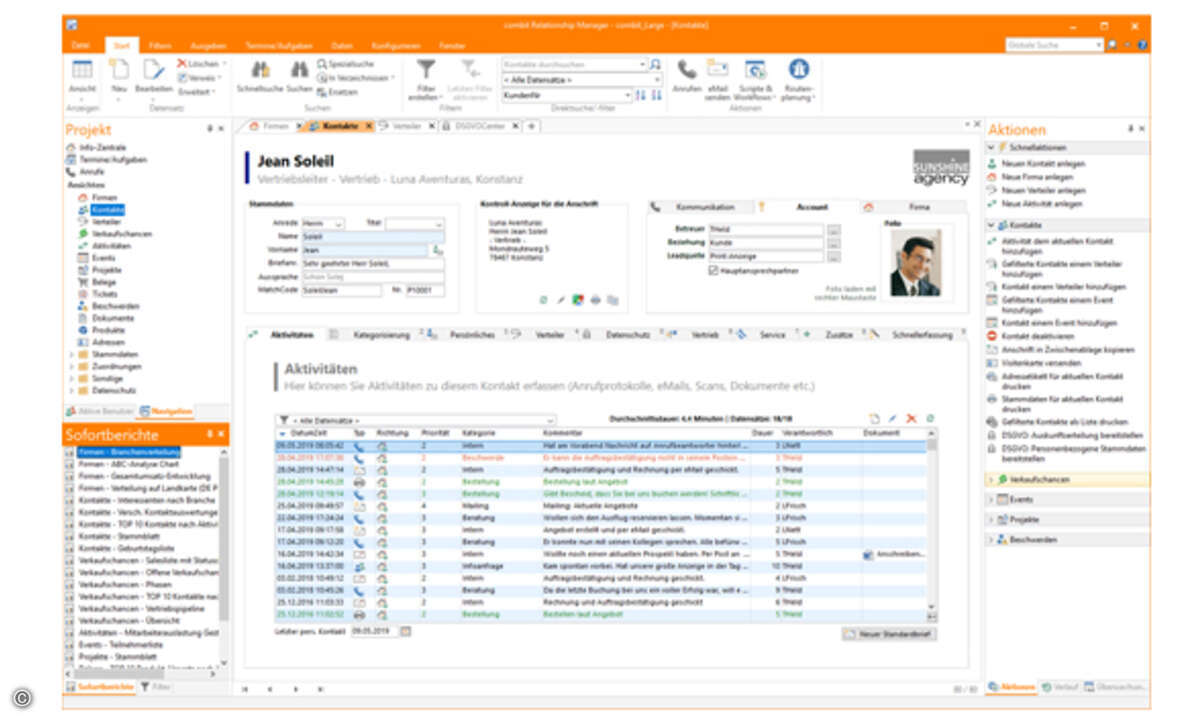Screen dimensions: 1200x720
Task: Click the Globale Suche search field
Action: coord(1054,45)
